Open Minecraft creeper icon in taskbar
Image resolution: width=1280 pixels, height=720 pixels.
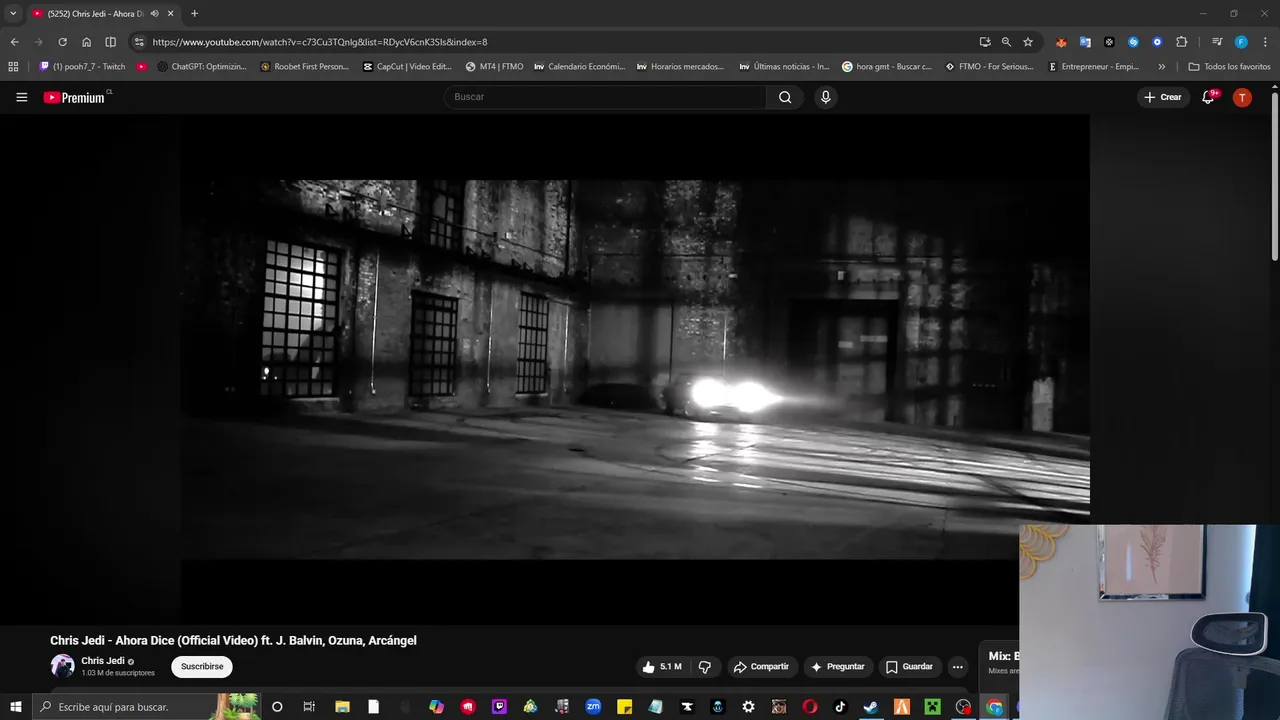(x=932, y=707)
